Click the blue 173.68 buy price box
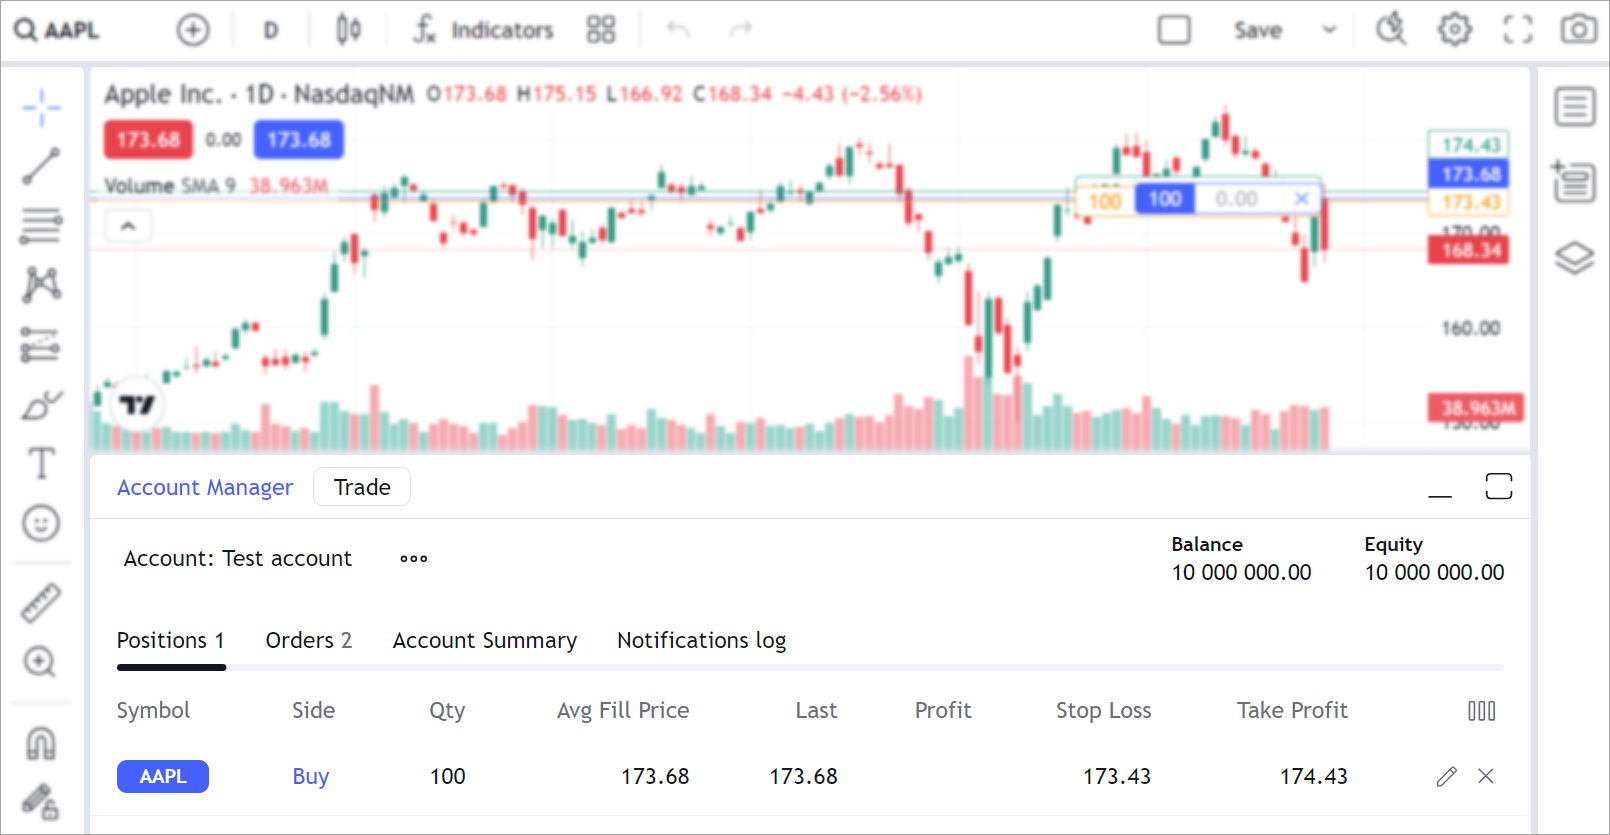The height and width of the screenshot is (835, 1610). click(x=298, y=140)
